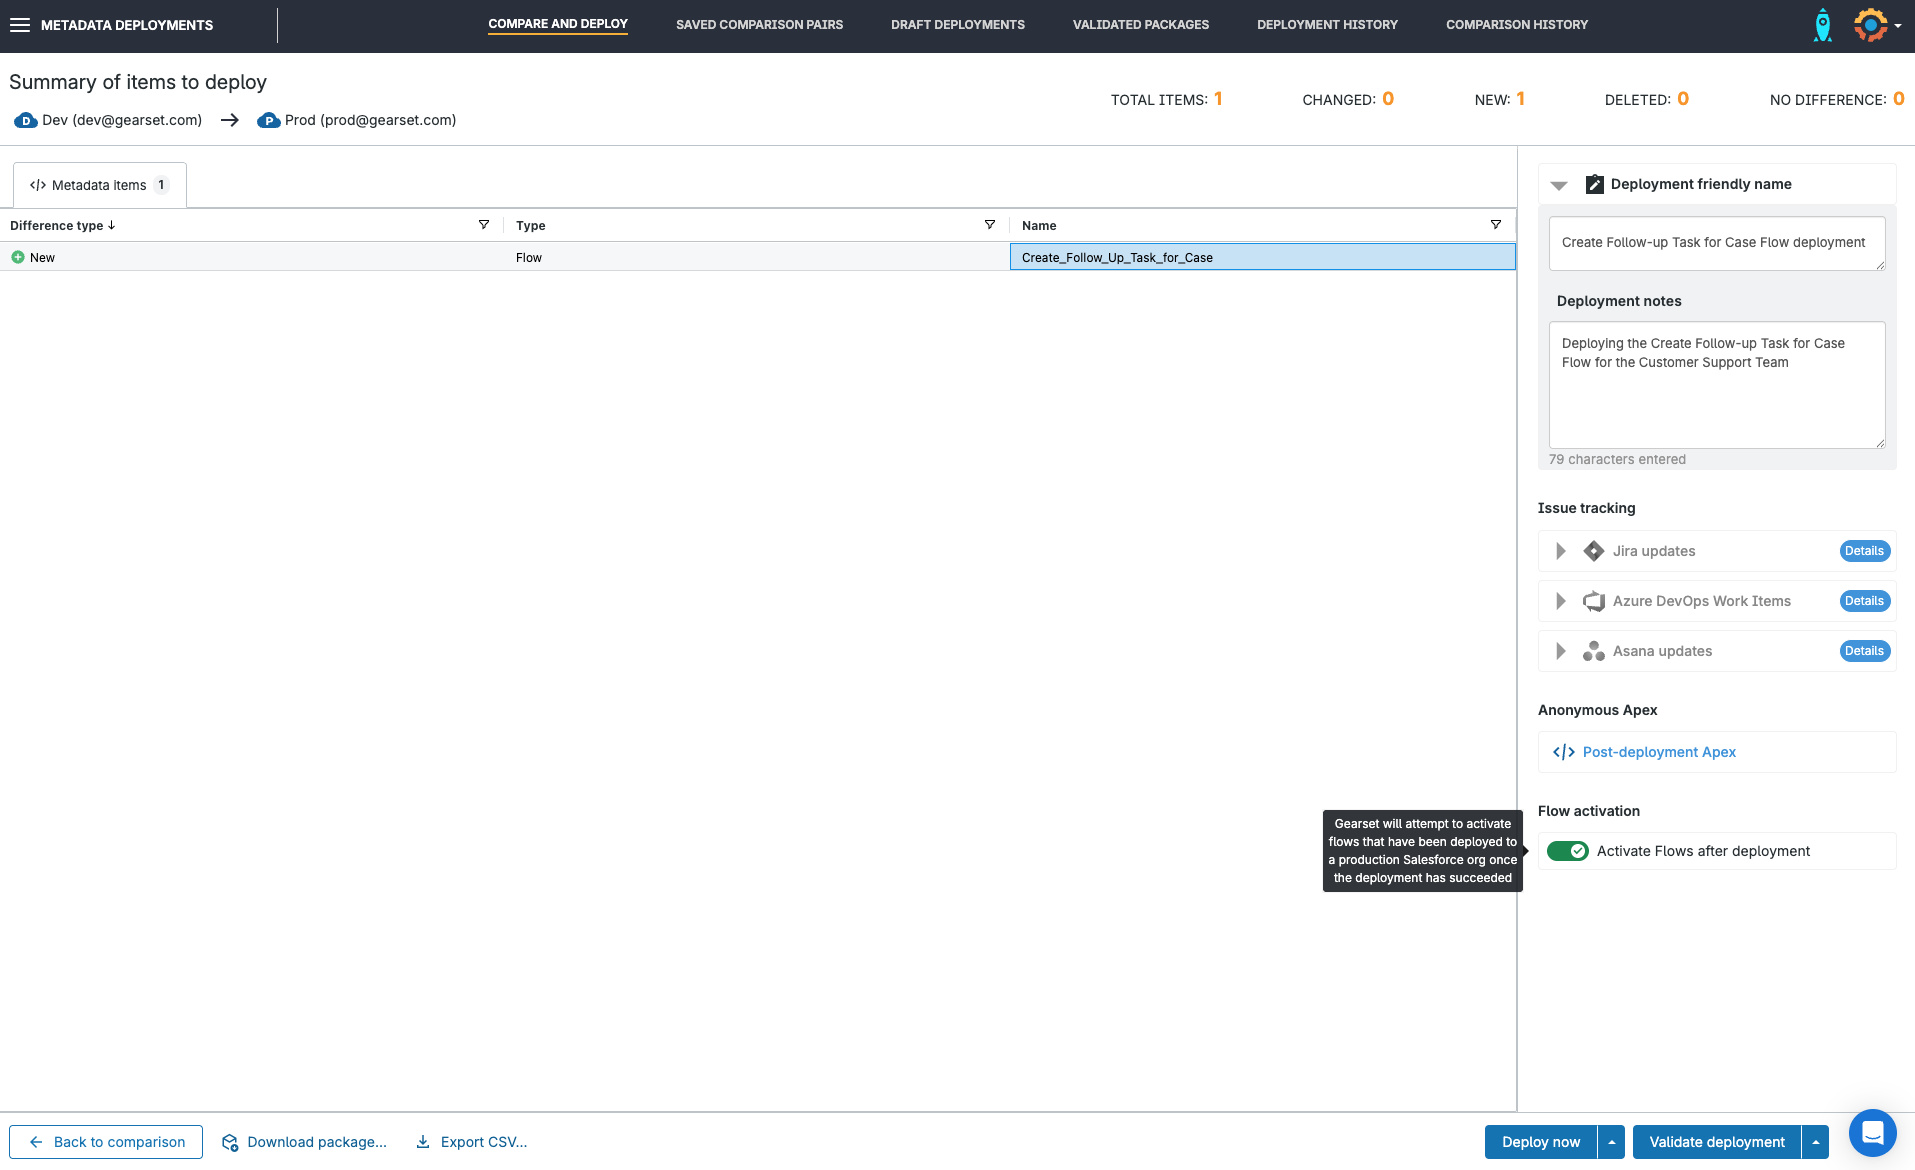Click the rocket icon in header

(x=1822, y=25)
